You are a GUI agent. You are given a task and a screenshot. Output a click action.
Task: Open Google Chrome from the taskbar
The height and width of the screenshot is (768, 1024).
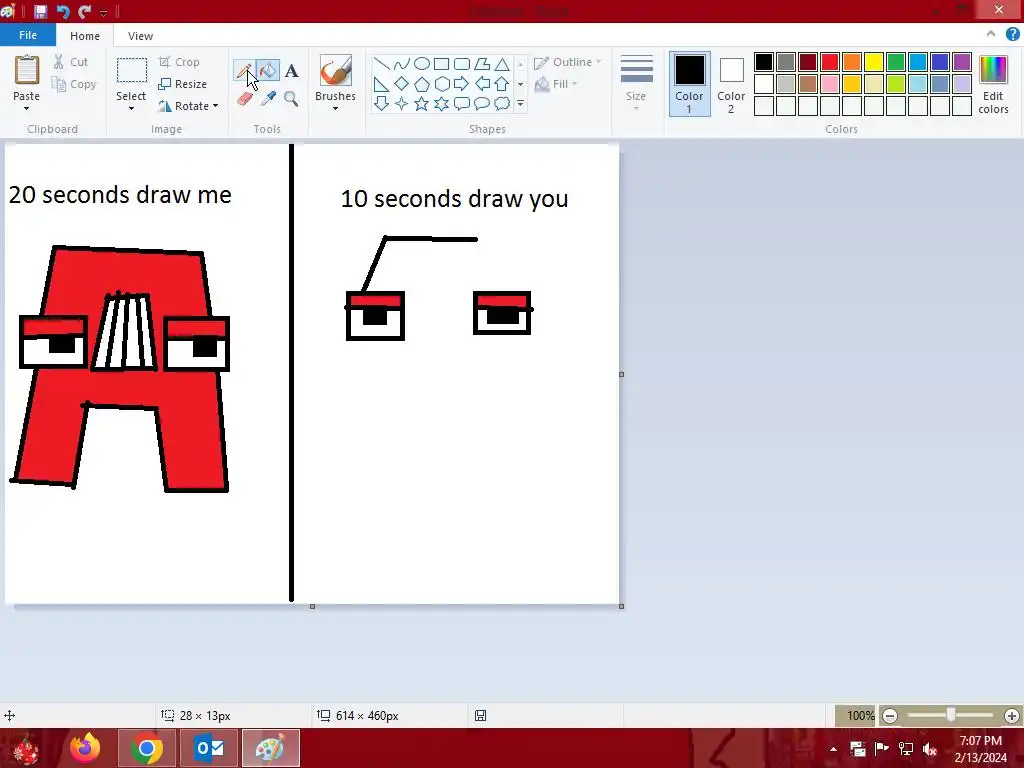[x=146, y=748]
